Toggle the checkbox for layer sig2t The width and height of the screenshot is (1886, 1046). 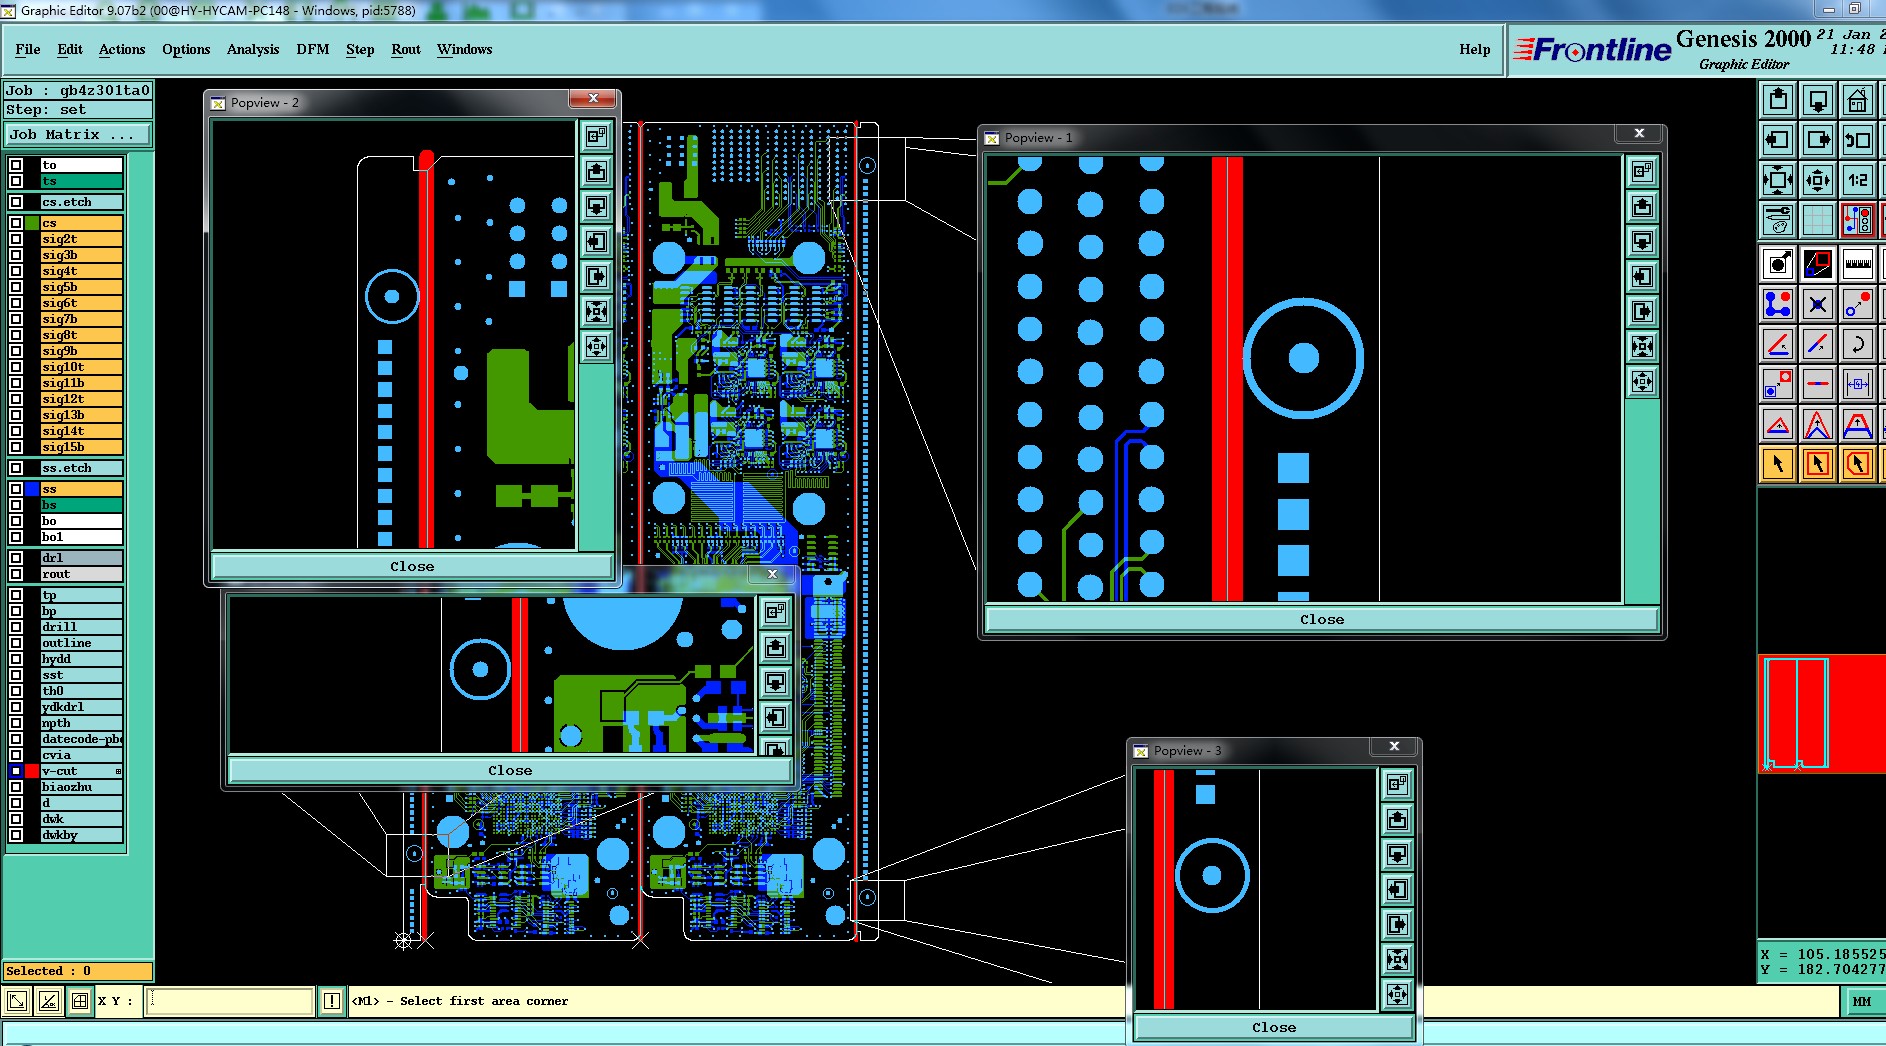[x=16, y=239]
